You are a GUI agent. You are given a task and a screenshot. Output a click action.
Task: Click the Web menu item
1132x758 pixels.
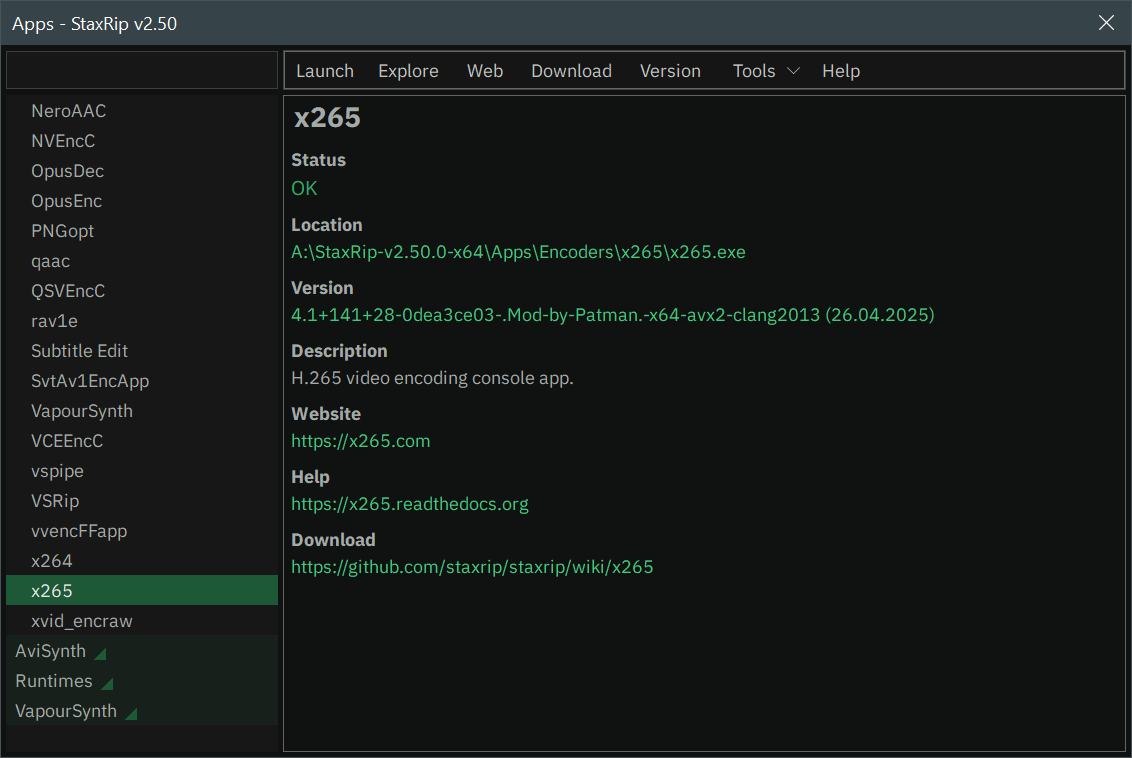[x=485, y=71]
